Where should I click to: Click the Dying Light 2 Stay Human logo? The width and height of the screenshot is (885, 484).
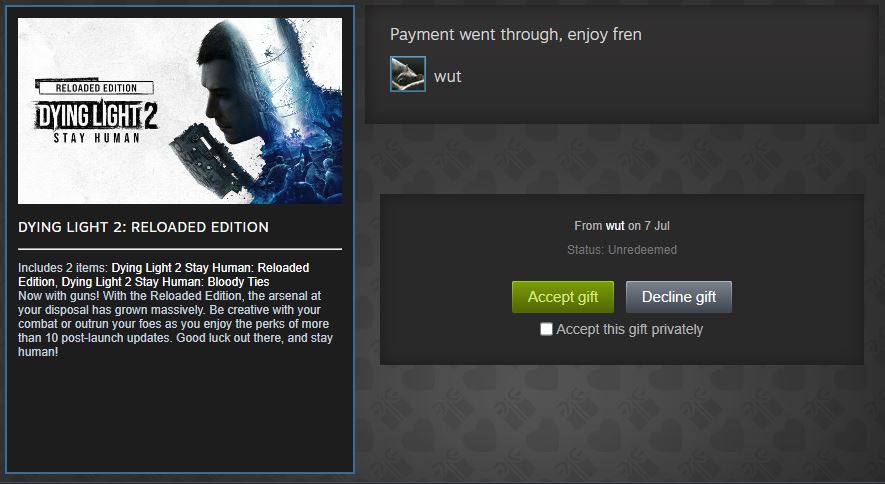(96, 120)
